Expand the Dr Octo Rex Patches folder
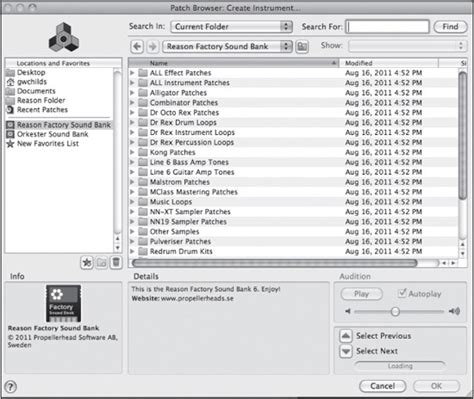This screenshot has width=474, height=399. point(132,112)
